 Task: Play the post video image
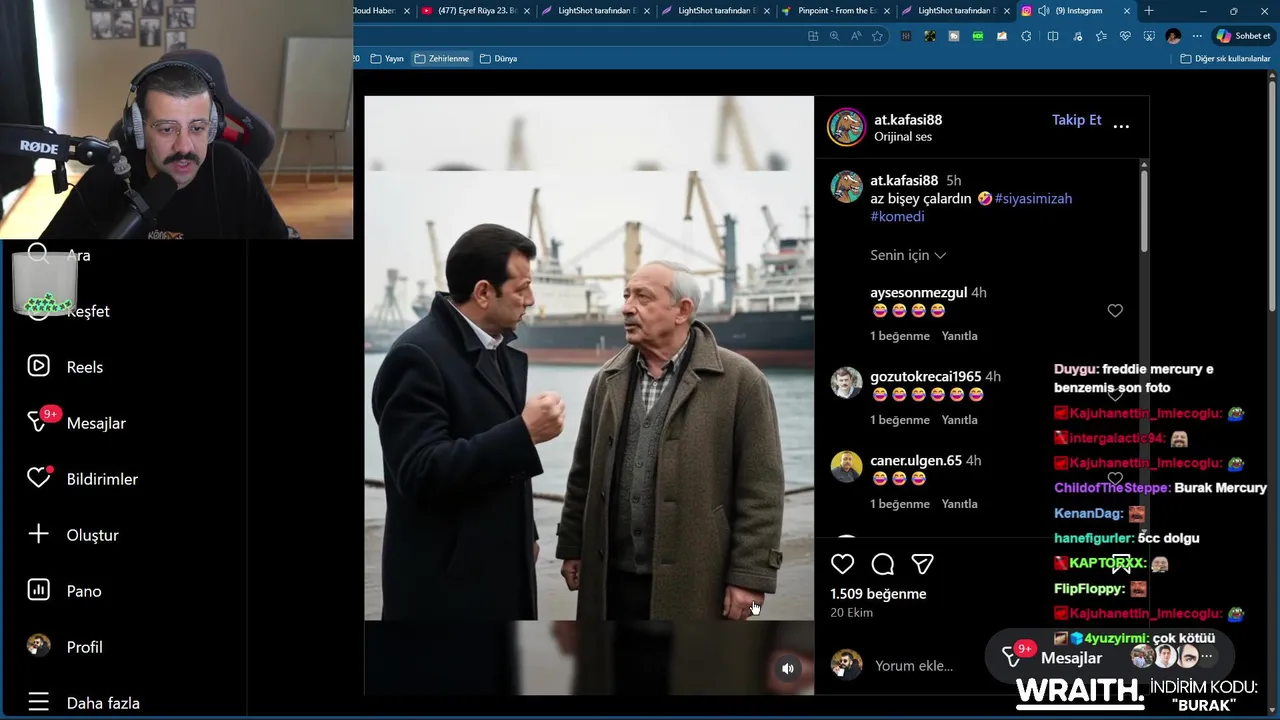[589, 395]
